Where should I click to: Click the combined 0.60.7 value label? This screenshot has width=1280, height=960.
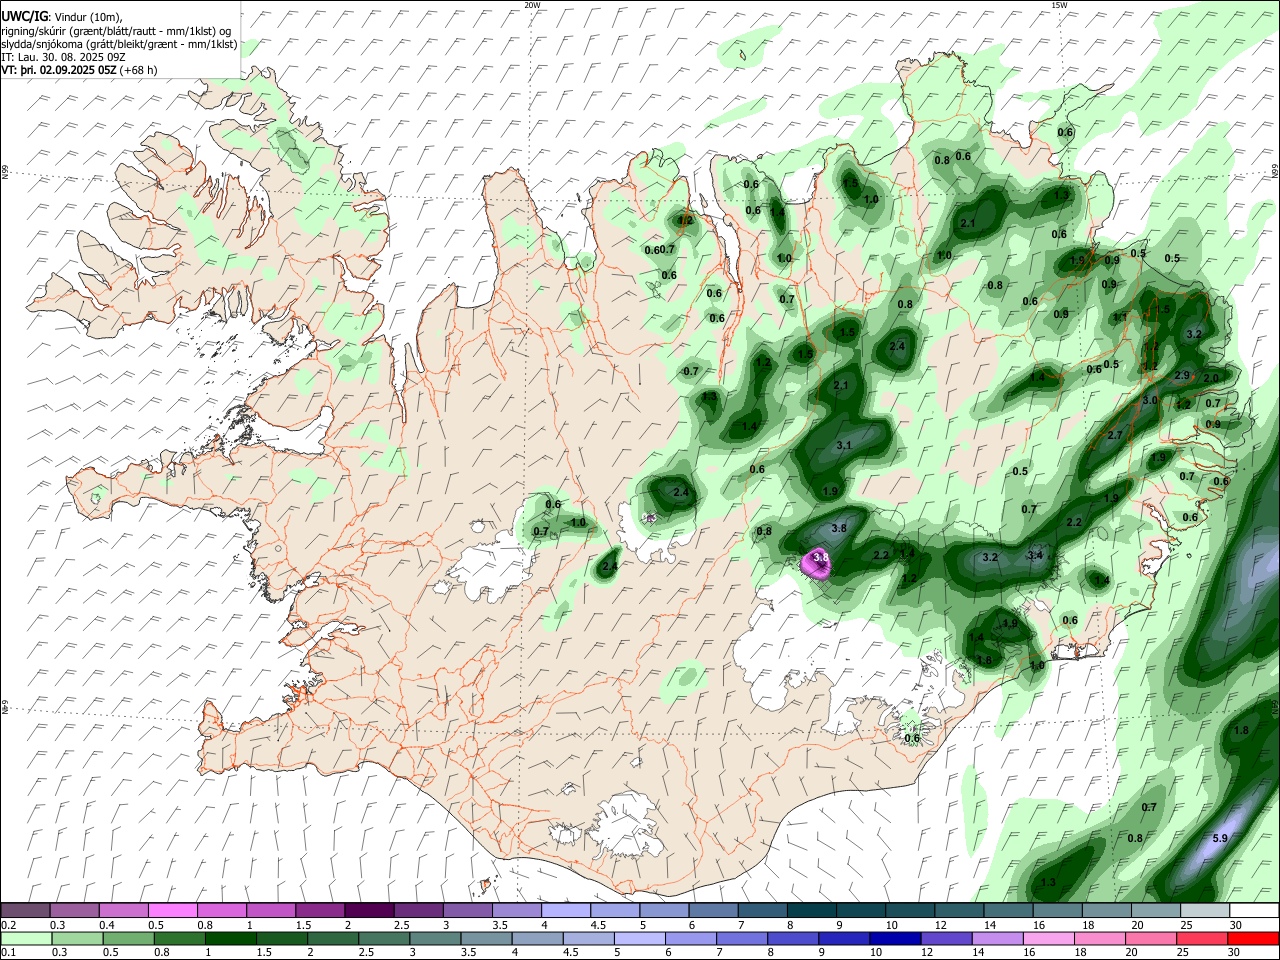[x=660, y=250]
